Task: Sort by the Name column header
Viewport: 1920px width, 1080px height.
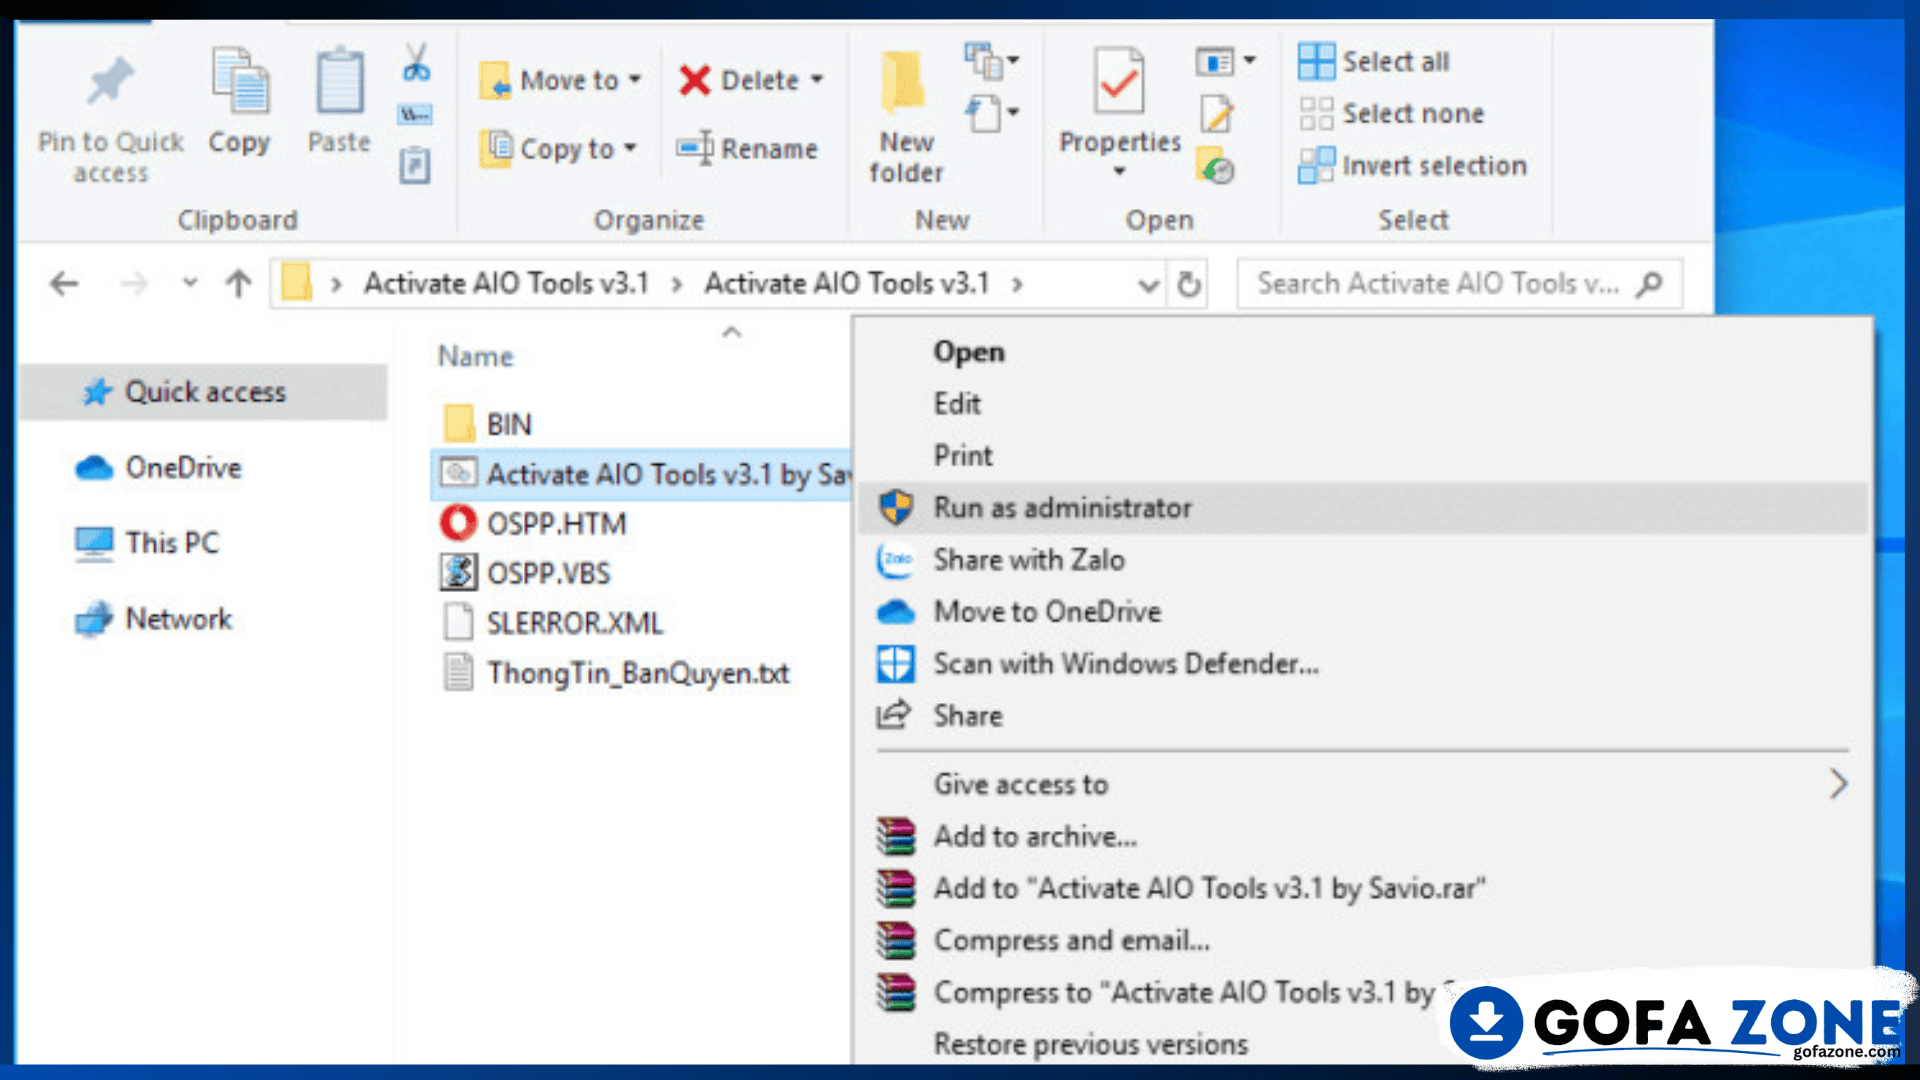Action: click(476, 357)
